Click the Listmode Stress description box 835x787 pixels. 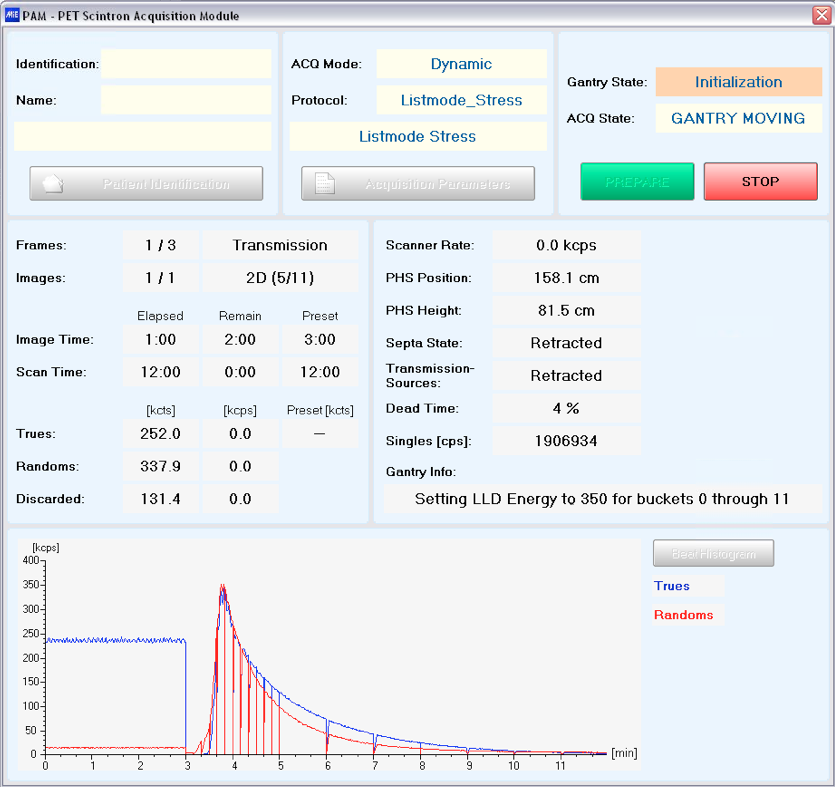click(418, 136)
